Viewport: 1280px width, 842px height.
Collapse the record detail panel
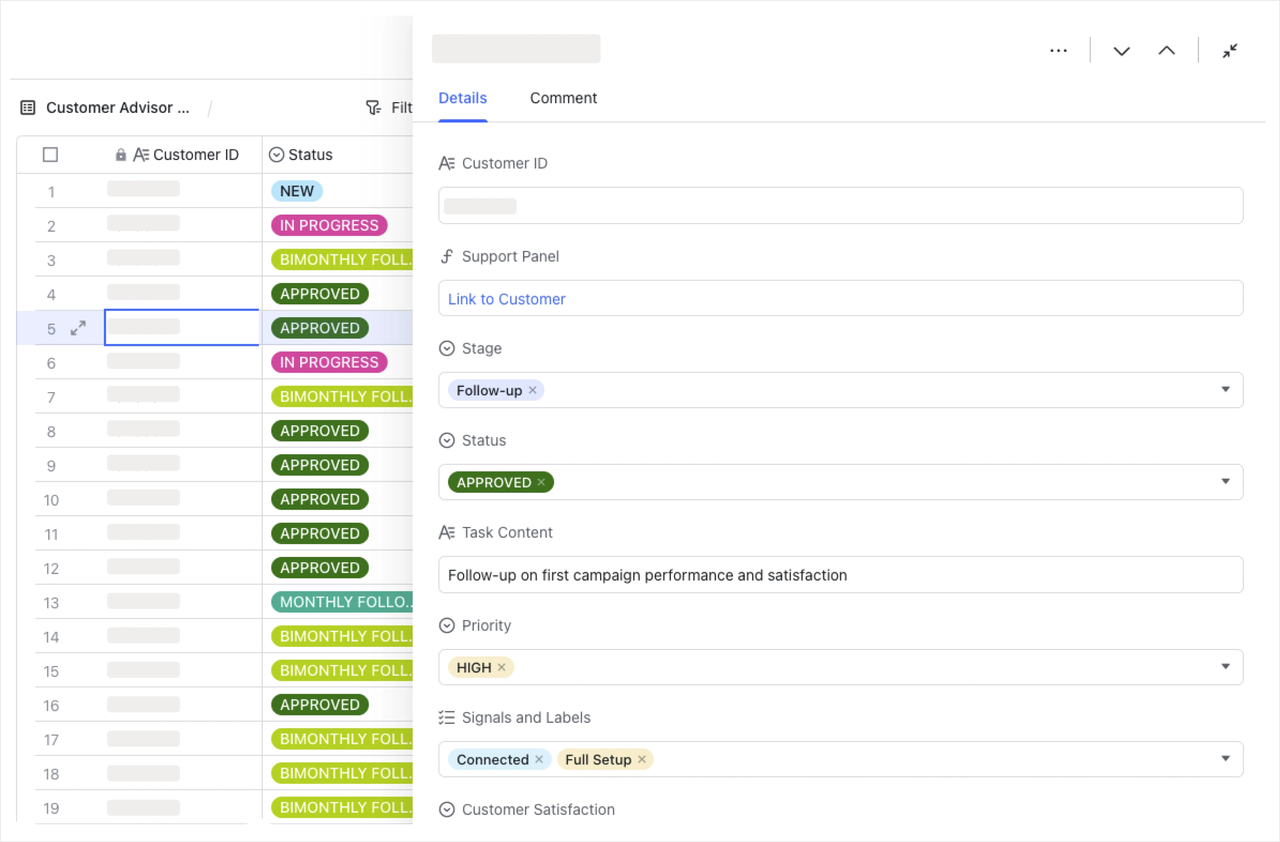(1230, 51)
